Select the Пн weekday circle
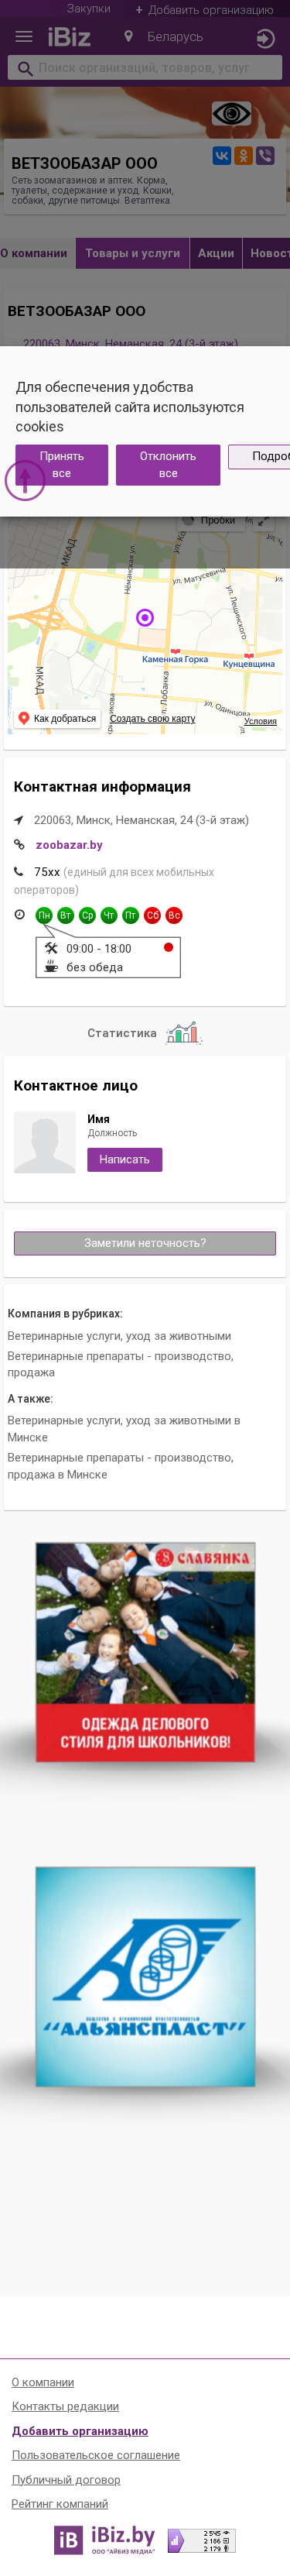This screenshot has width=290, height=2576. click(x=44, y=915)
